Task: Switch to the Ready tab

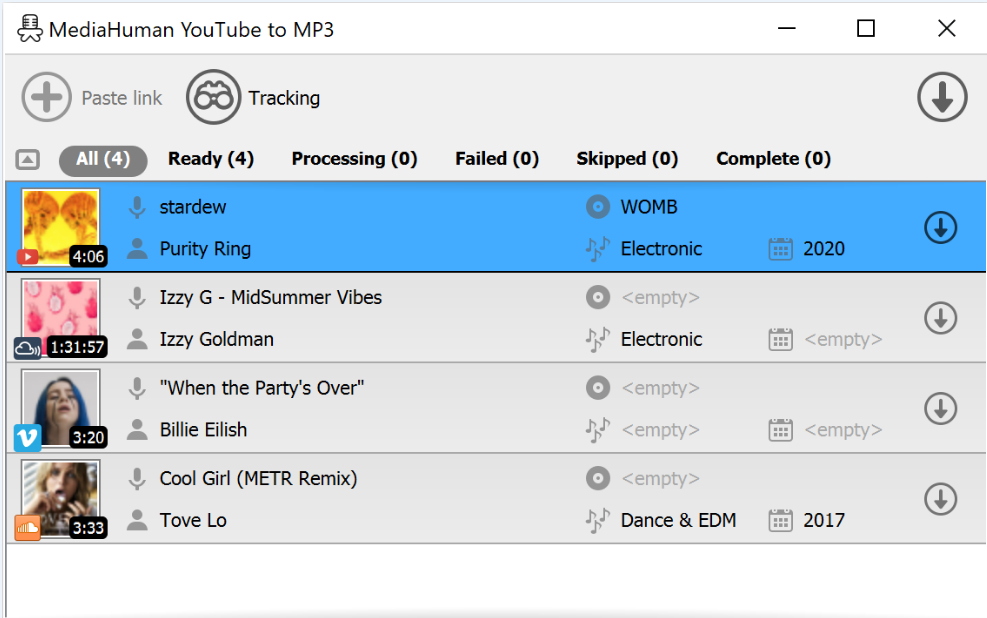Action: tap(210, 159)
